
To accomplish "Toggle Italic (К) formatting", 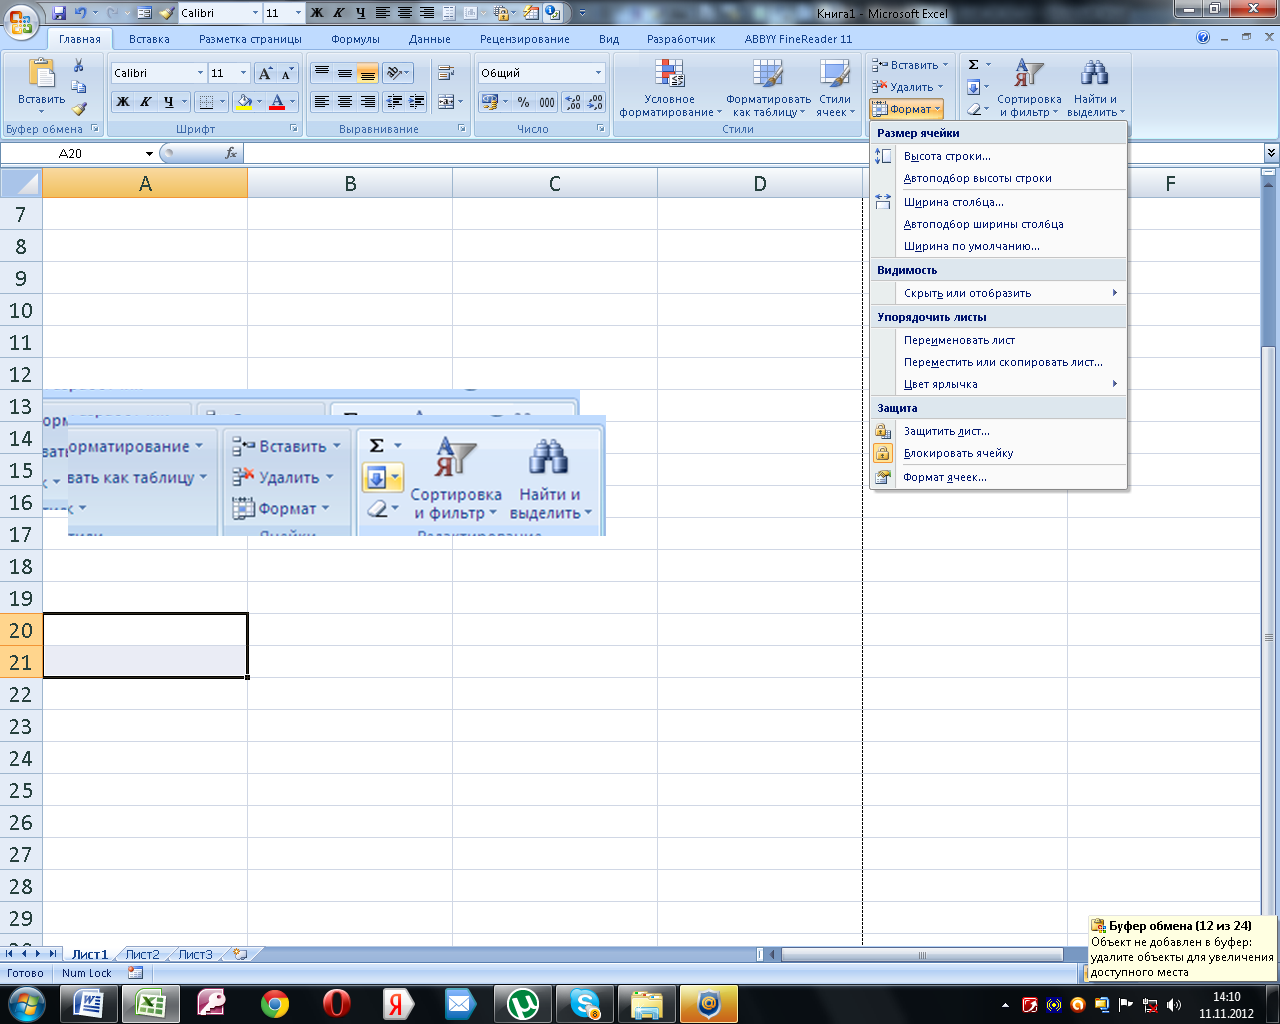I will coord(145,102).
